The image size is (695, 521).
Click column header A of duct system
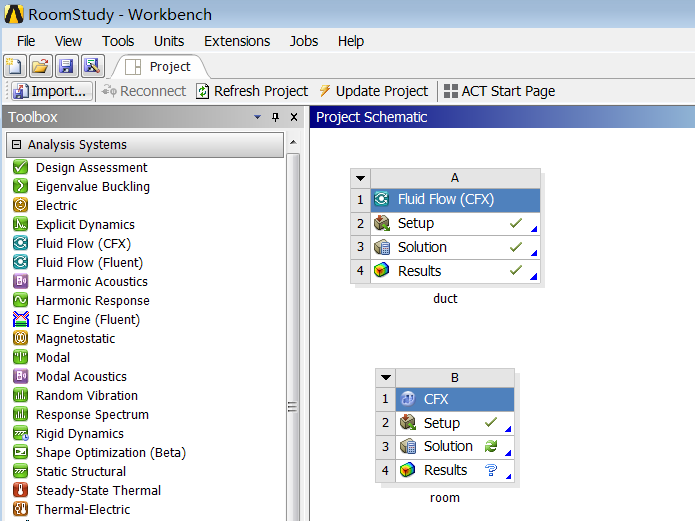[455, 178]
